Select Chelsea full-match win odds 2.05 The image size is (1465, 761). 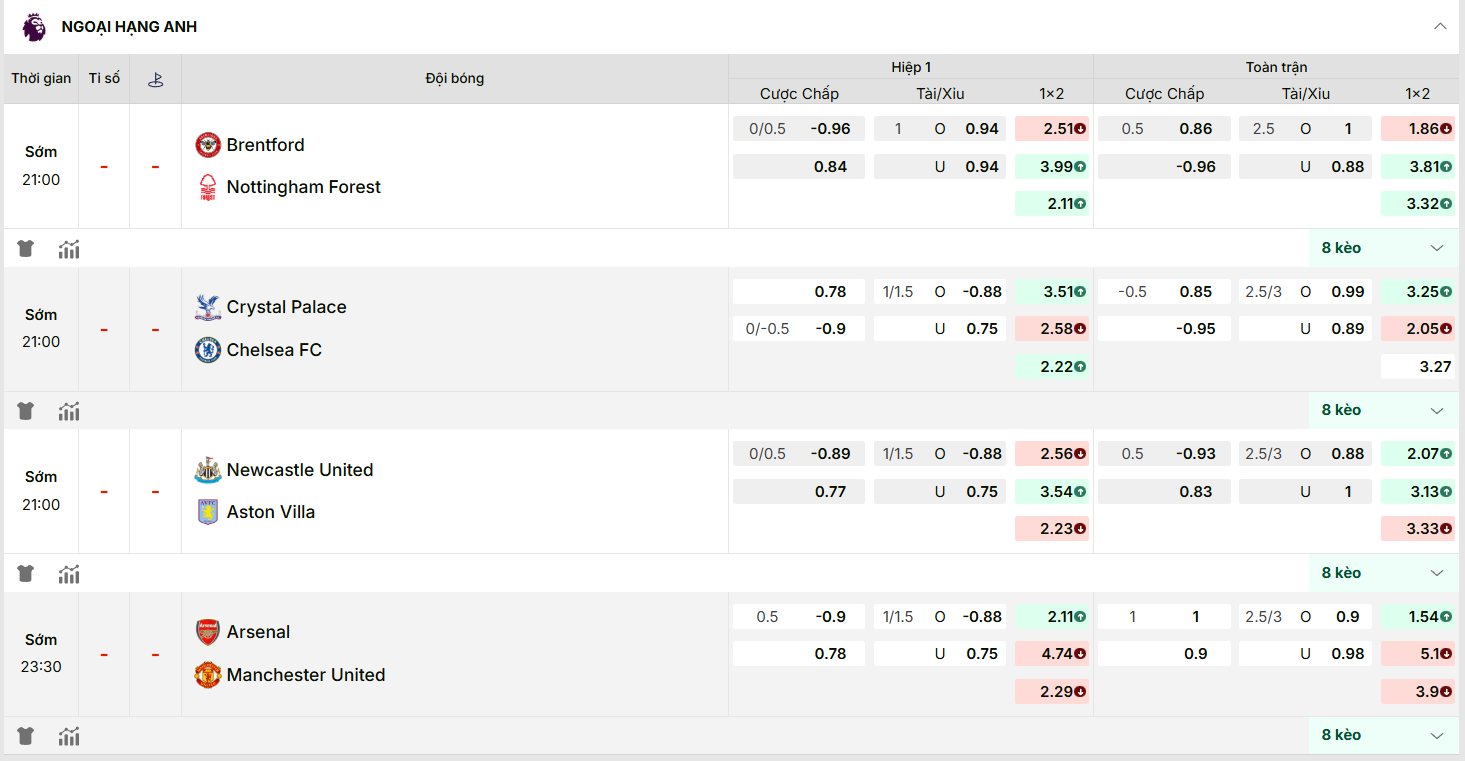coord(1417,329)
